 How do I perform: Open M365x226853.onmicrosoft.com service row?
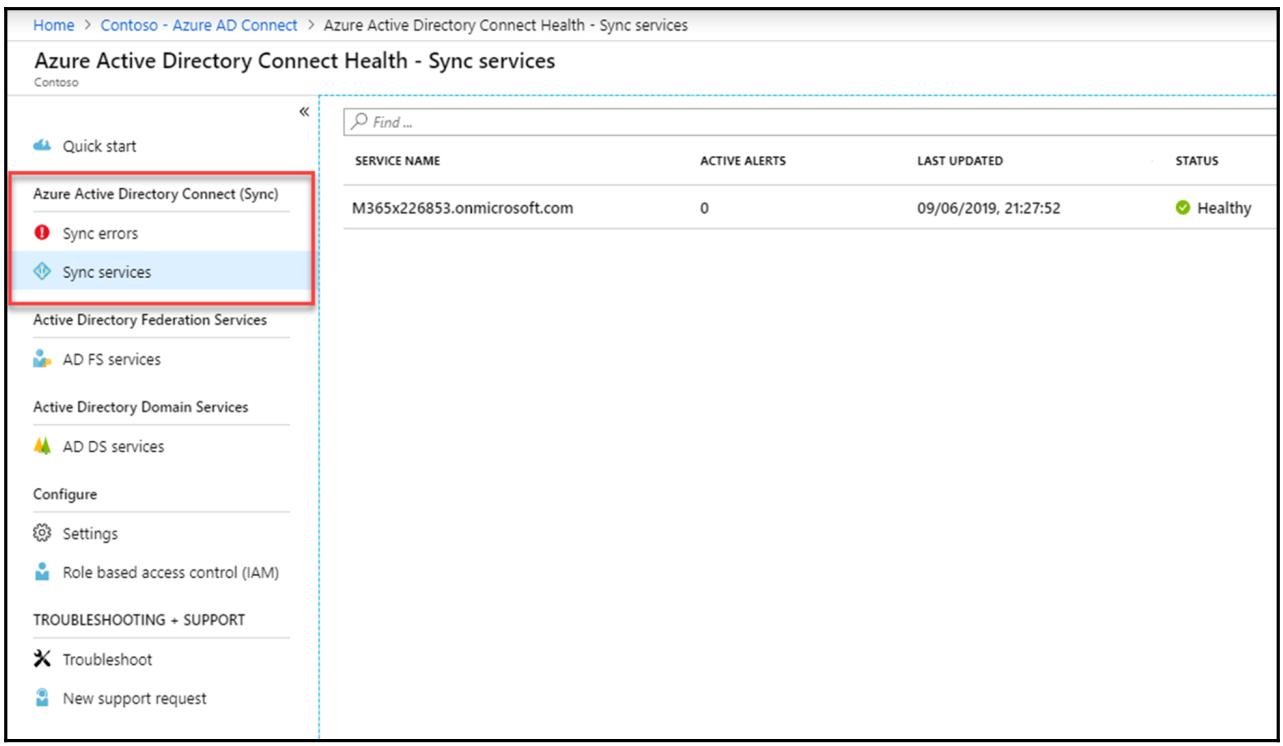tap(463, 209)
